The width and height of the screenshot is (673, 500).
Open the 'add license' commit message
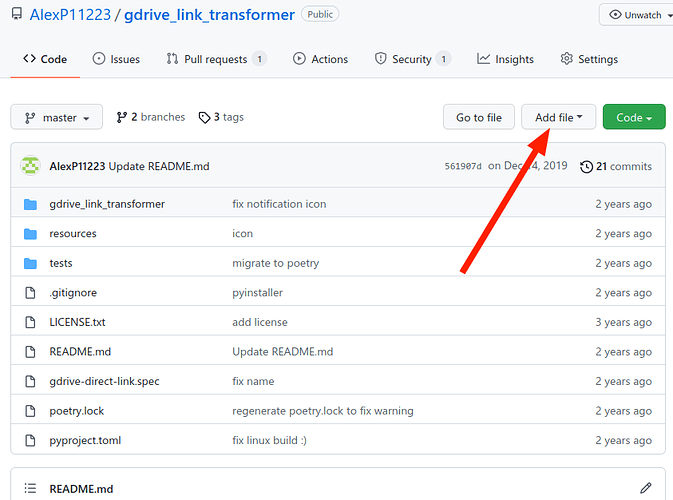260,322
